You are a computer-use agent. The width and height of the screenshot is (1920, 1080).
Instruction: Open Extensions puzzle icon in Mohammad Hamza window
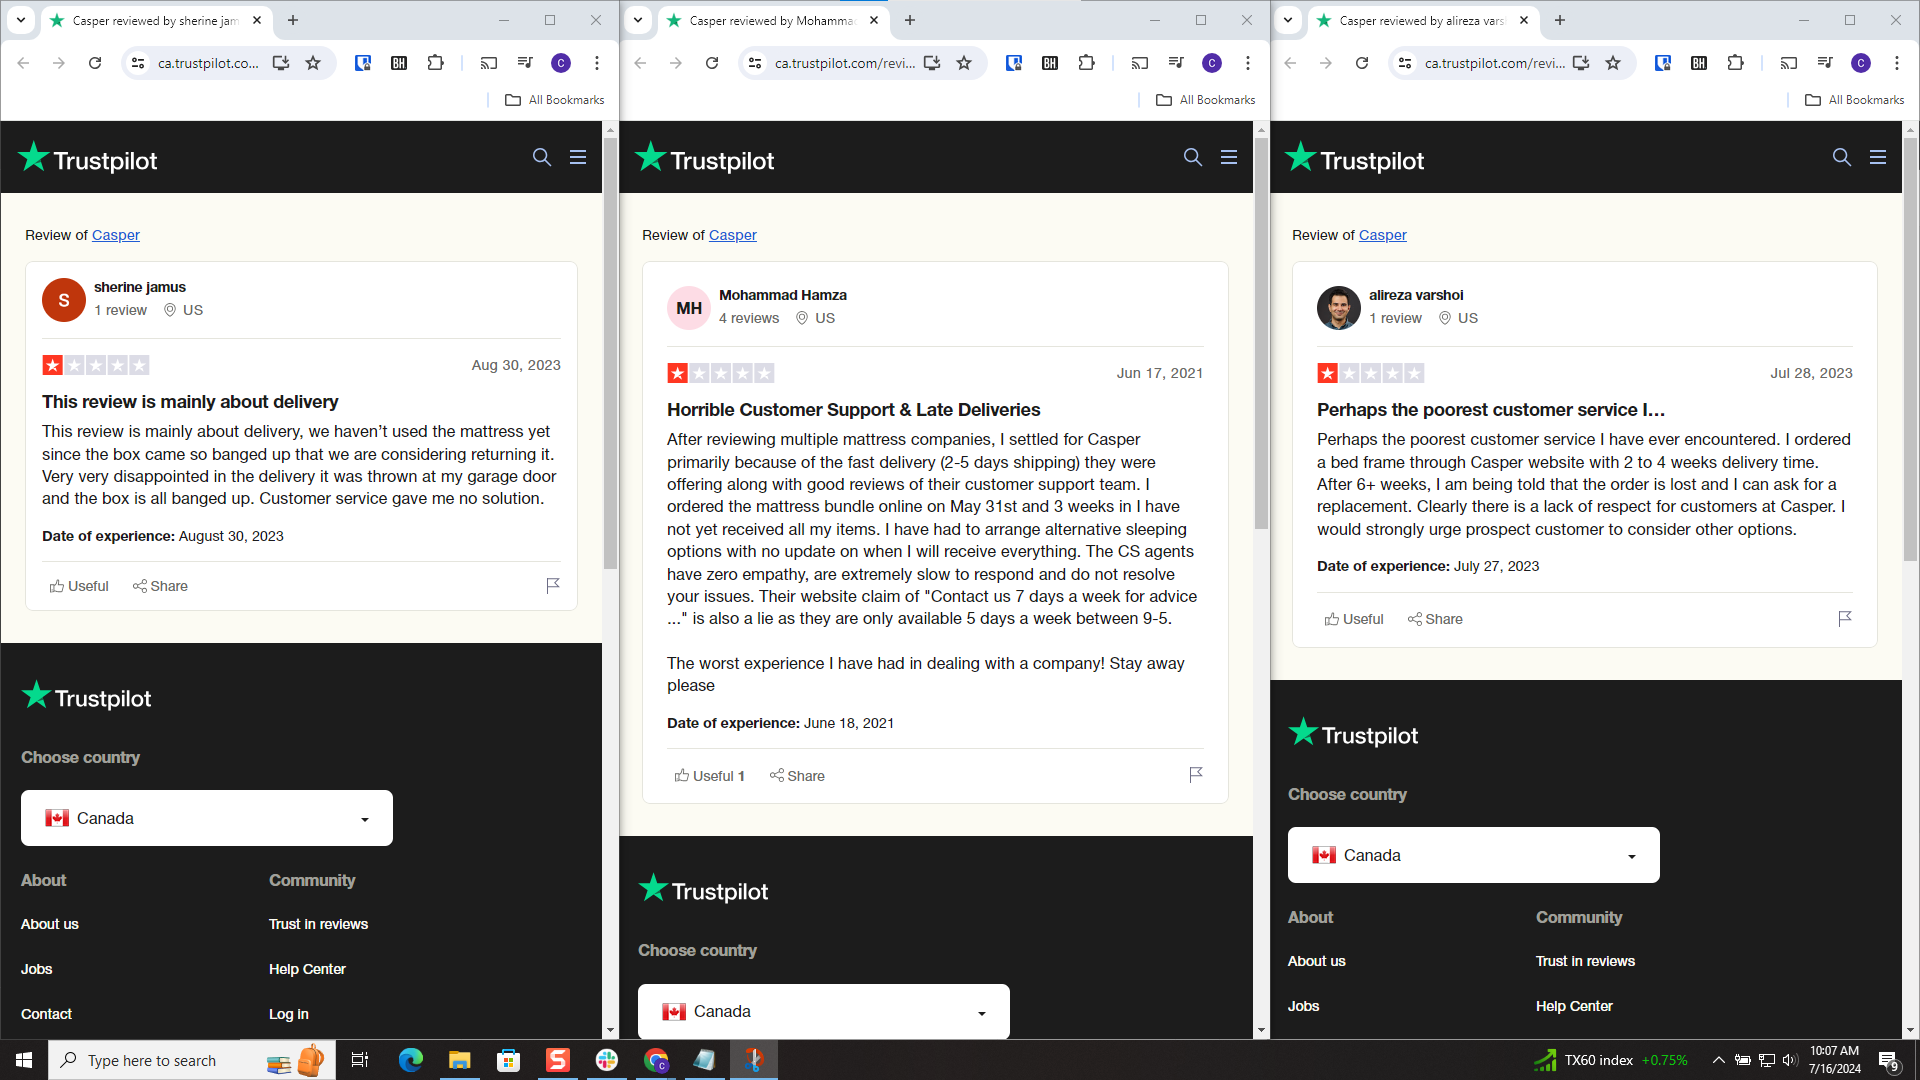tap(1086, 63)
